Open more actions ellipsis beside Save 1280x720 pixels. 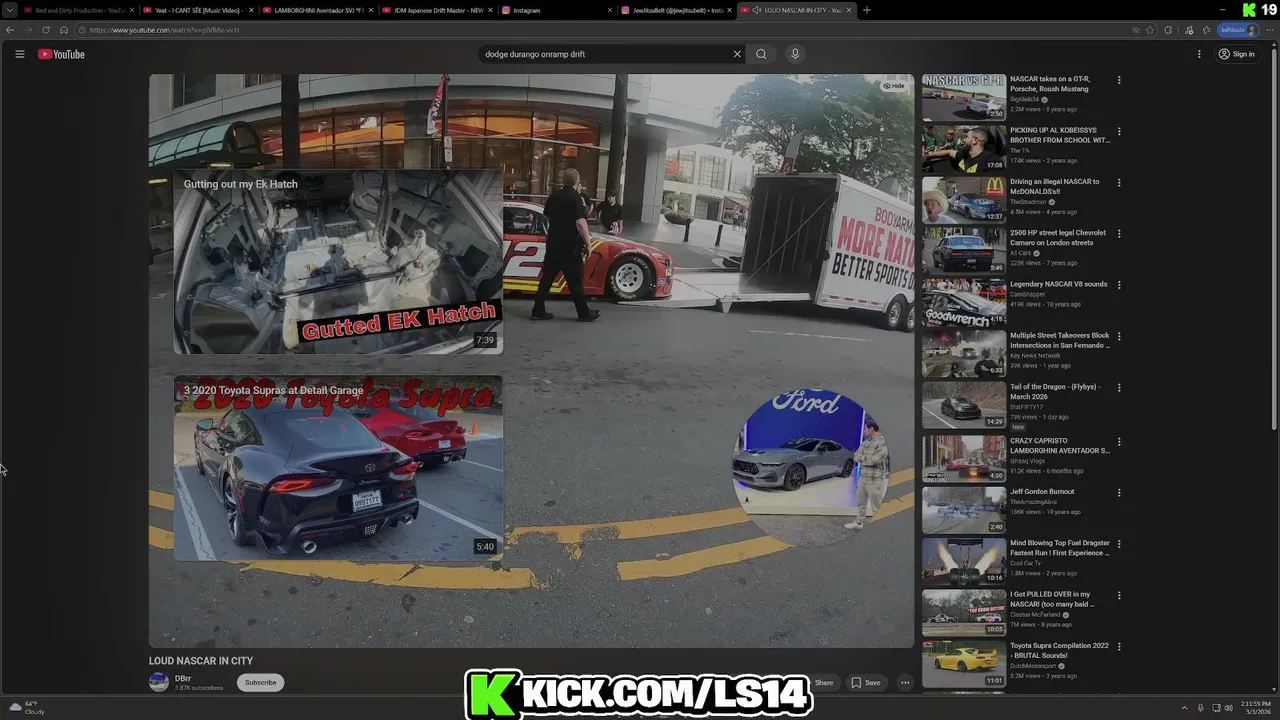905,683
